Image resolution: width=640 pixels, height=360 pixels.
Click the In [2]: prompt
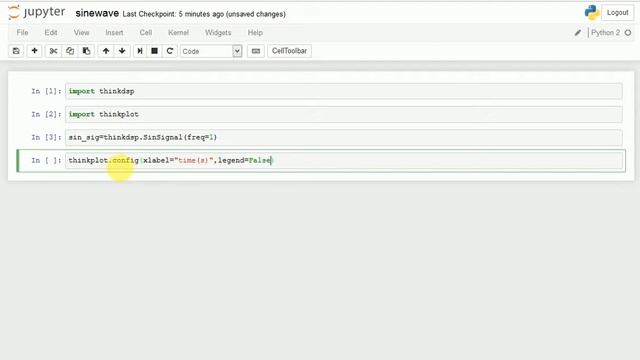(x=46, y=114)
